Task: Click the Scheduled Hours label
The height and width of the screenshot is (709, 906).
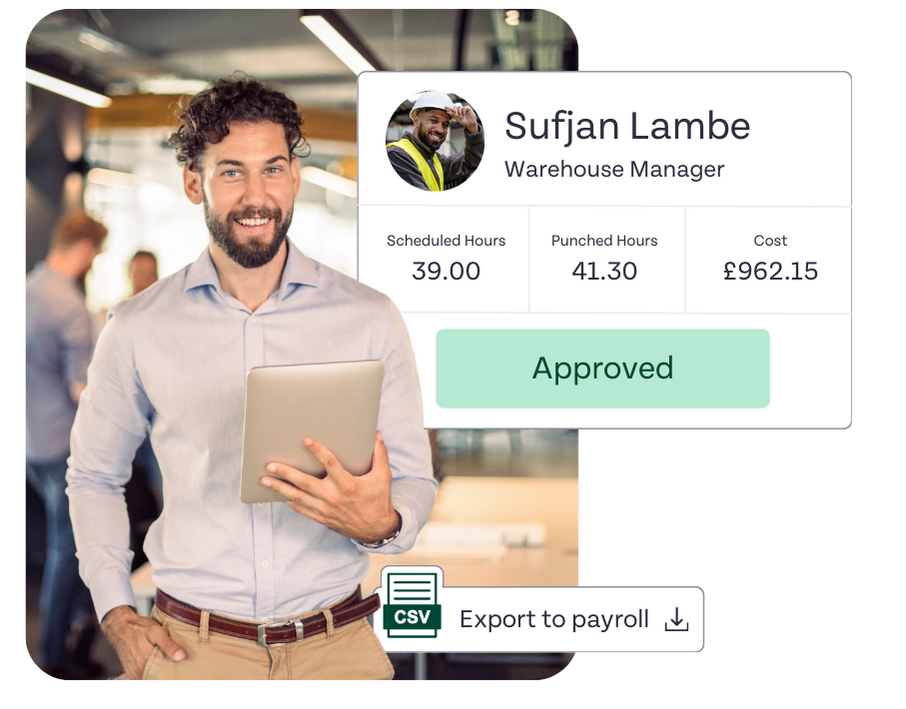Action: (x=446, y=240)
